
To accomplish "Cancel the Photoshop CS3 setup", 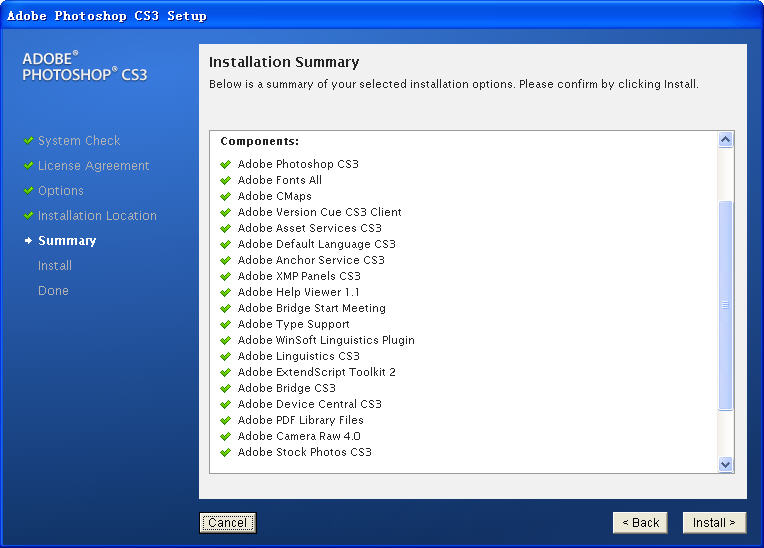I will tap(228, 523).
